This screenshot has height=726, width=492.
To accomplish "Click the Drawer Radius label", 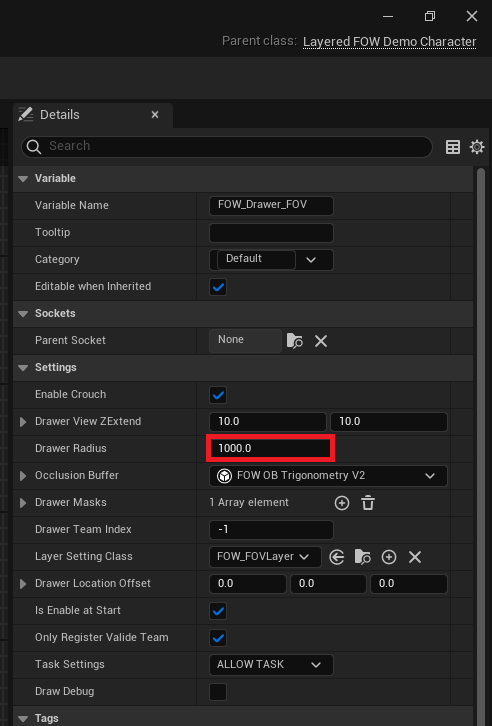I will (71, 449).
